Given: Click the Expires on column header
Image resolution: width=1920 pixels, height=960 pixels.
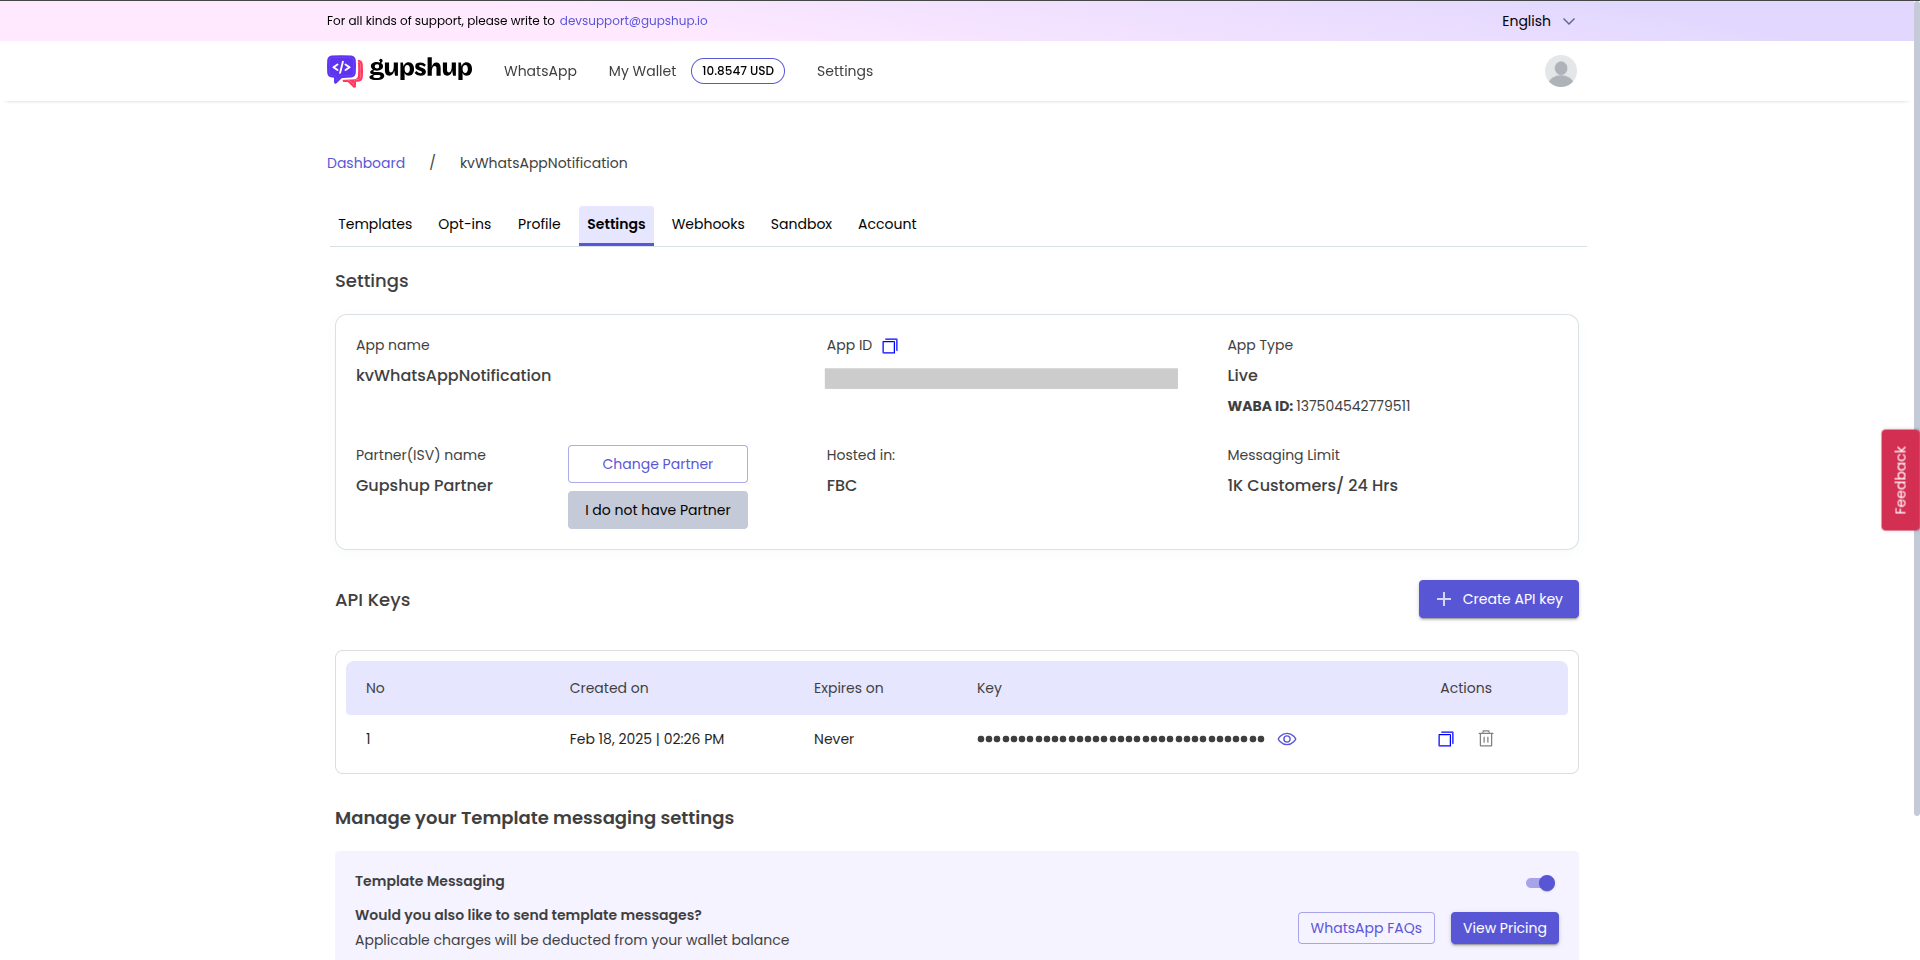Looking at the screenshot, I should pyautogui.click(x=848, y=688).
